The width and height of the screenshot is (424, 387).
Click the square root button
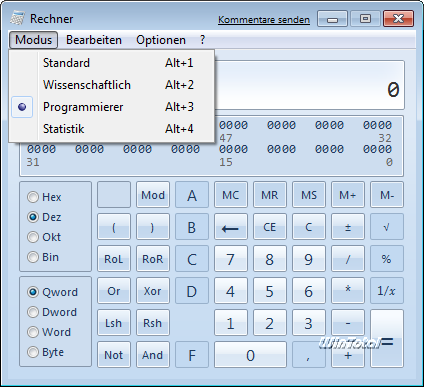click(x=387, y=227)
